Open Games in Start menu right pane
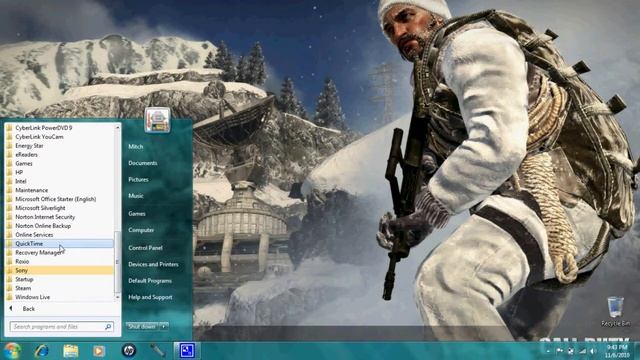This screenshot has height=360, width=640. 137,213
